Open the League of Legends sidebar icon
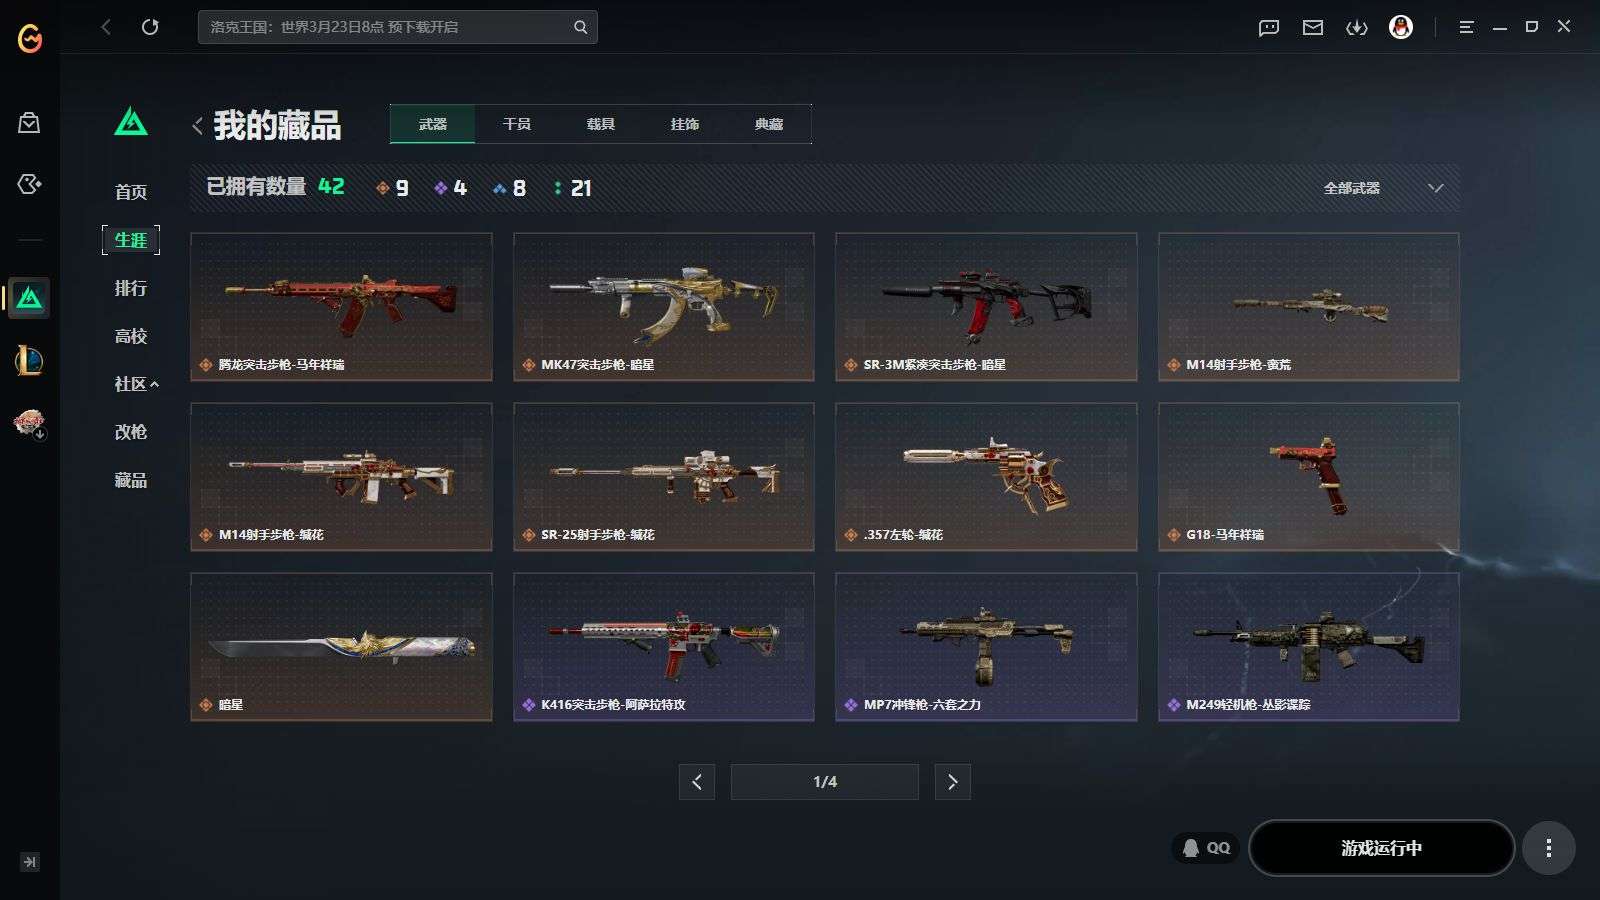Image resolution: width=1600 pixels, height=900 pixels. click(x=29, y=360)
